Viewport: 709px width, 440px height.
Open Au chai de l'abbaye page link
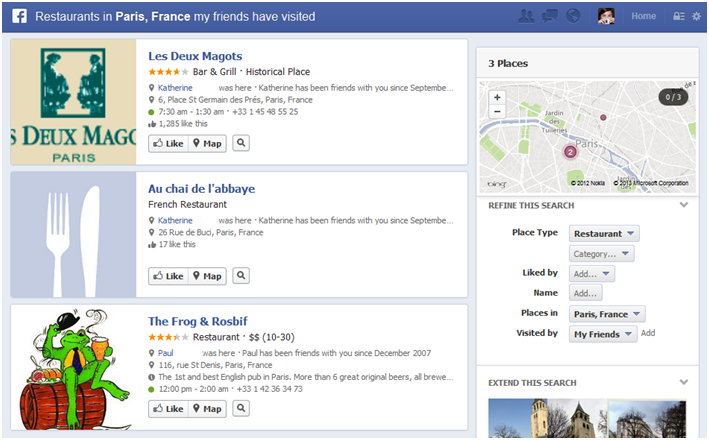click(201, 189)
